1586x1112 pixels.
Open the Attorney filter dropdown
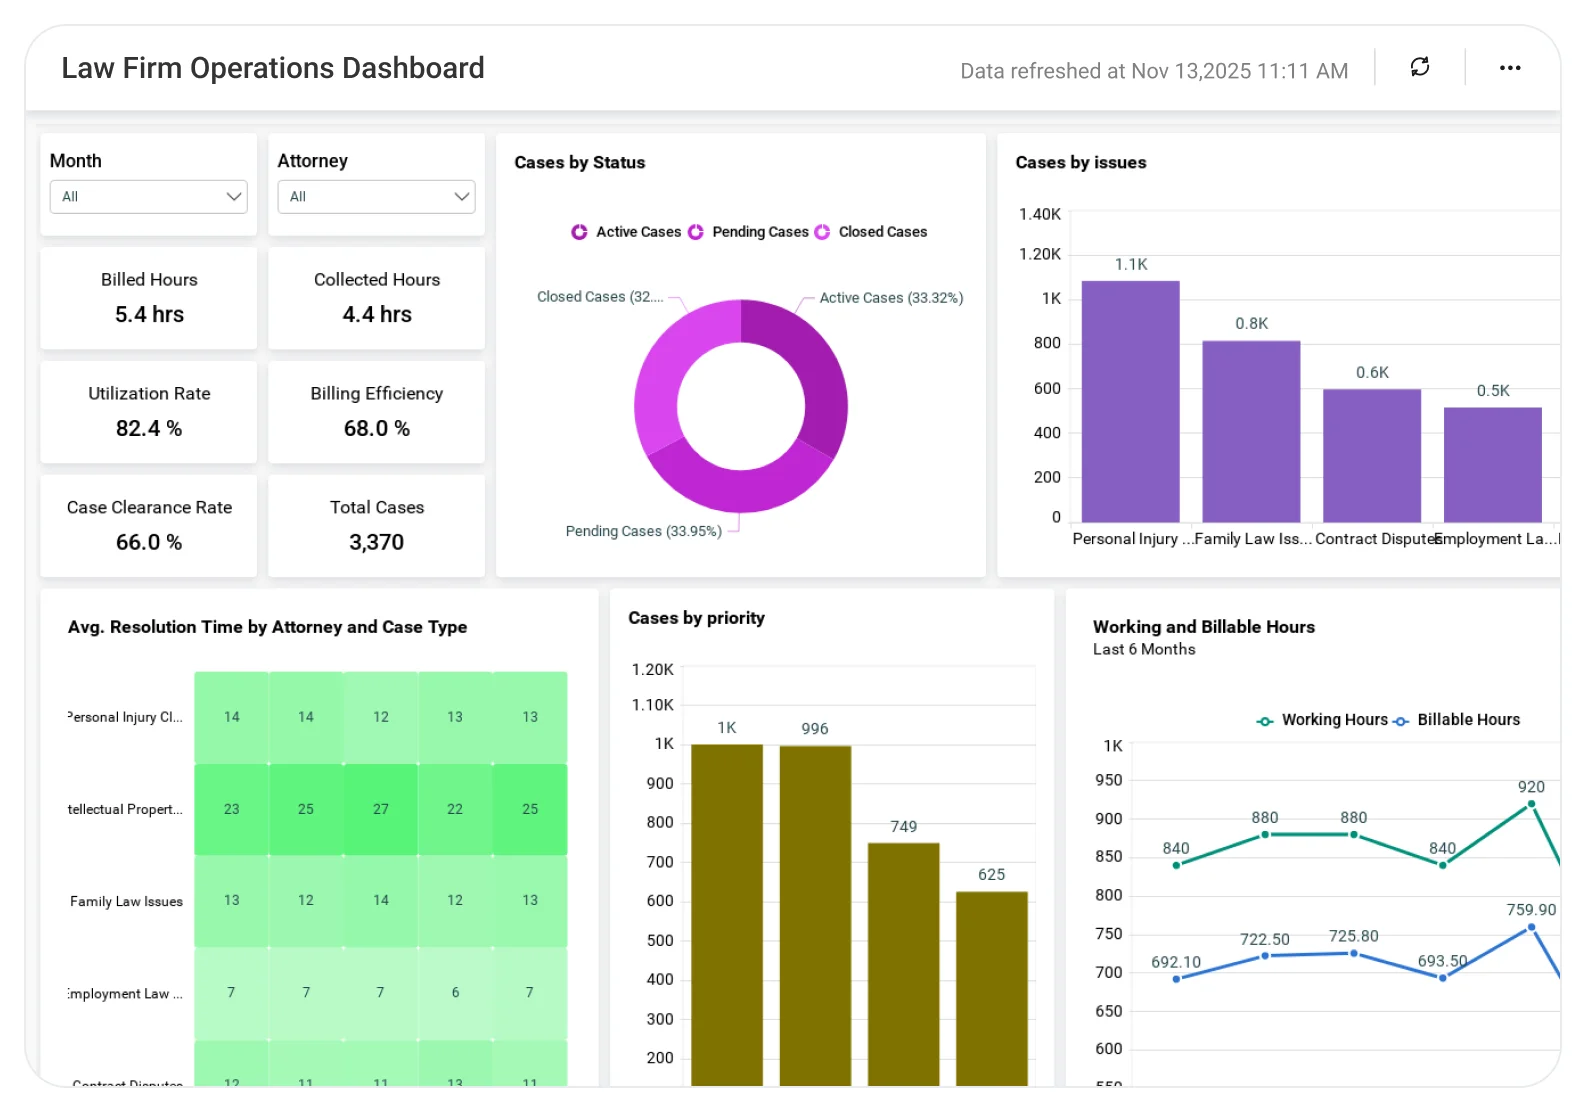point(376,196)
